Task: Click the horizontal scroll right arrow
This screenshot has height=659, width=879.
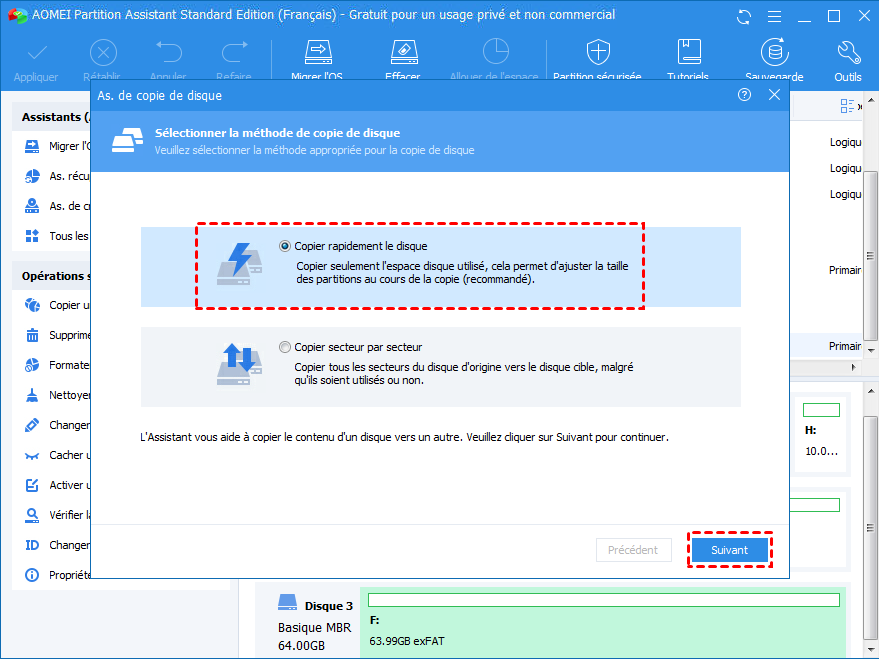Action: (x=853, y=368)
